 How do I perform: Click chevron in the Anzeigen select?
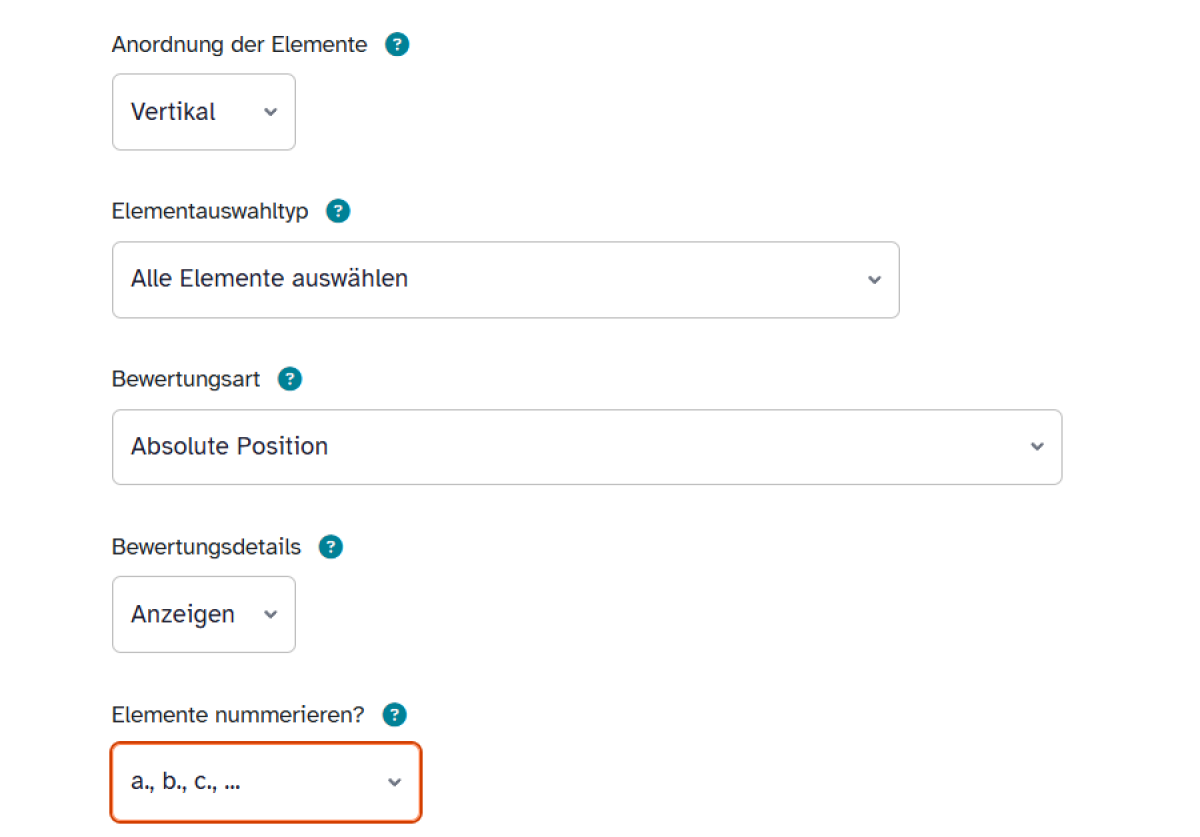coord(270,615)
